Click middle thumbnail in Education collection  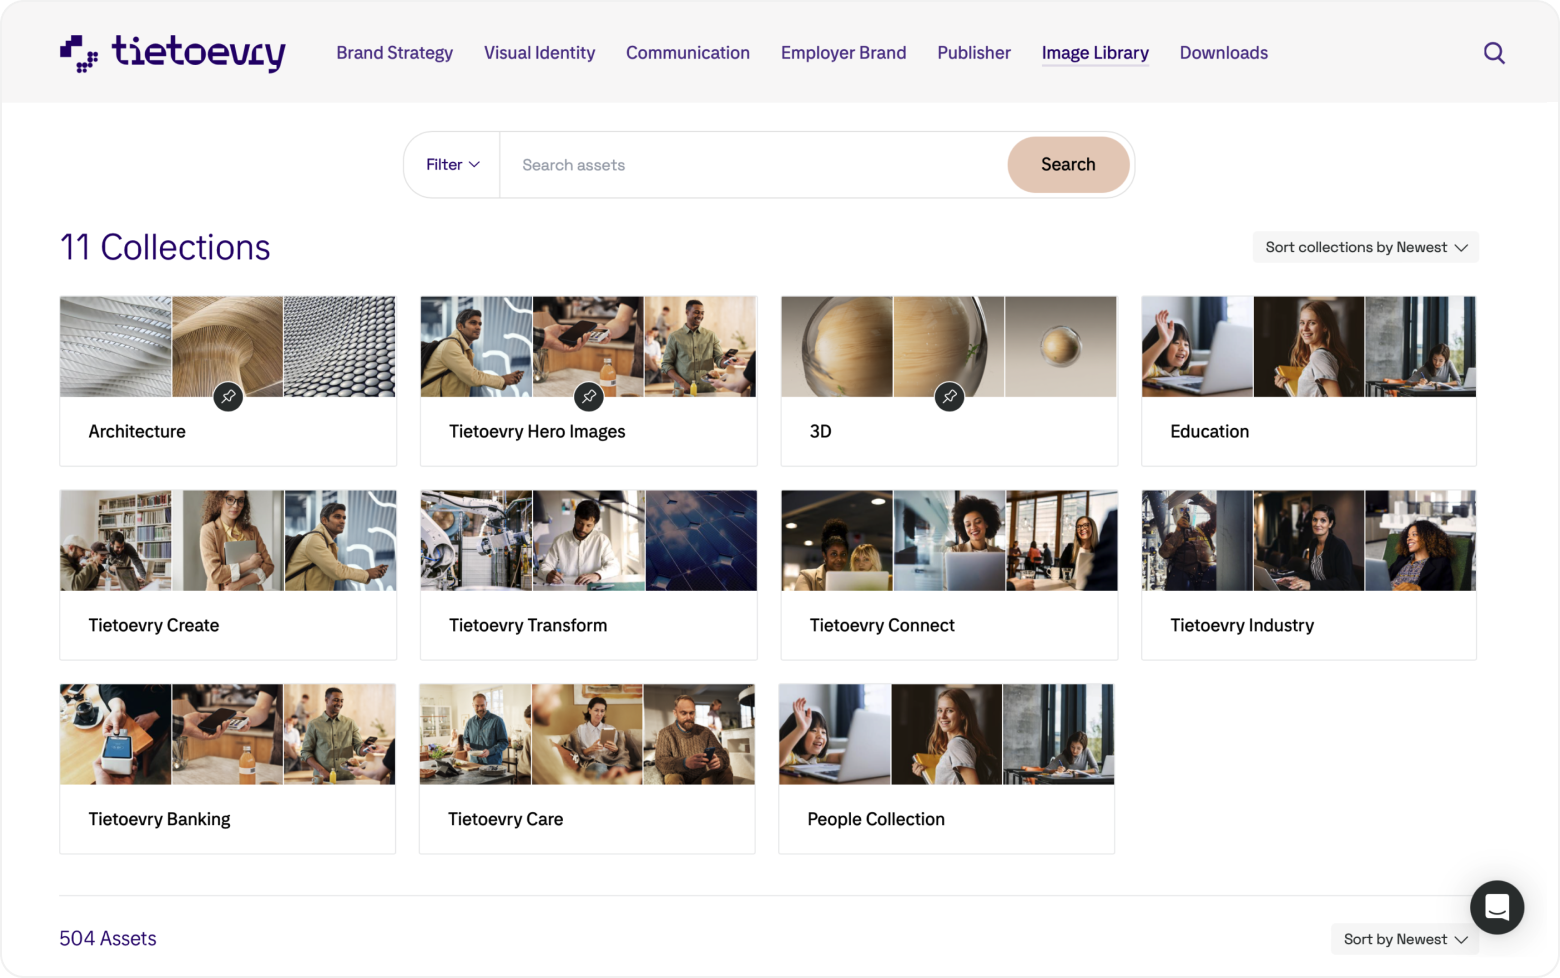point(1309,346)
